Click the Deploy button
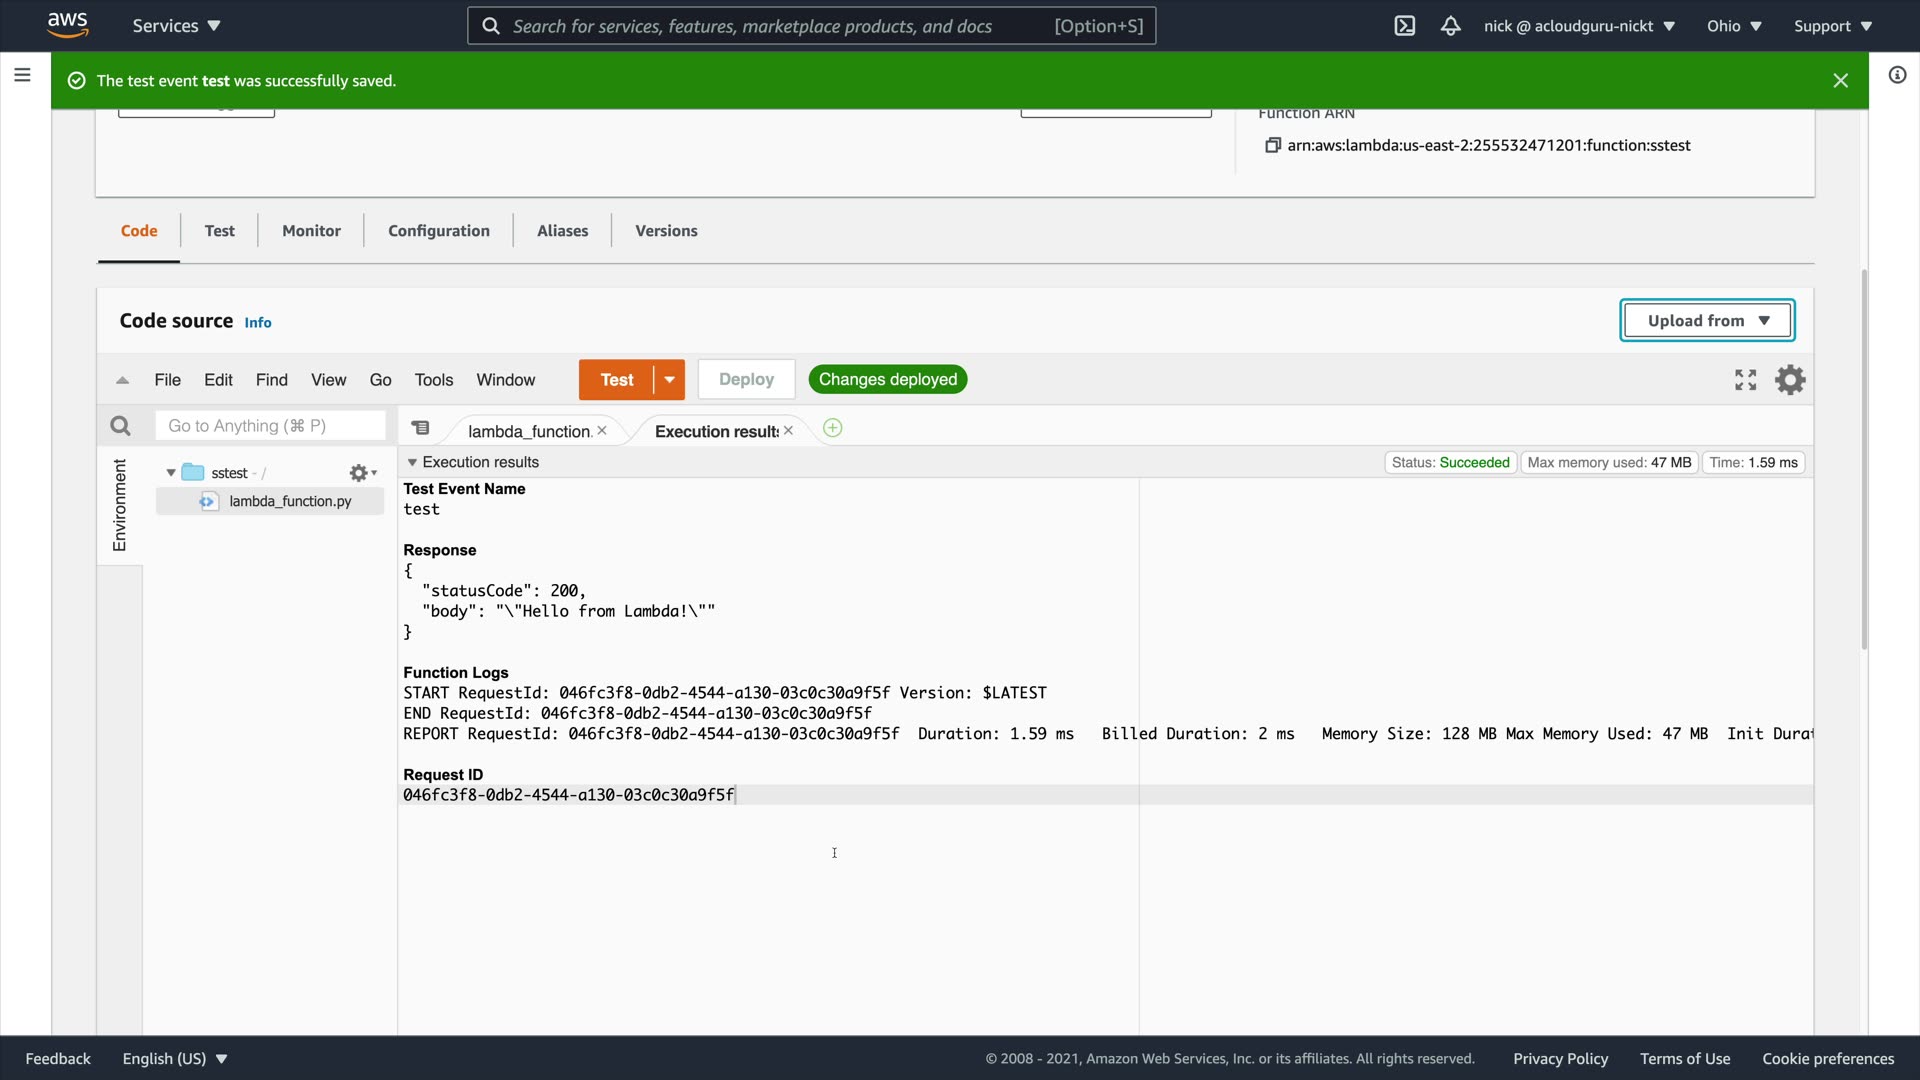 (x=746, y=380)
